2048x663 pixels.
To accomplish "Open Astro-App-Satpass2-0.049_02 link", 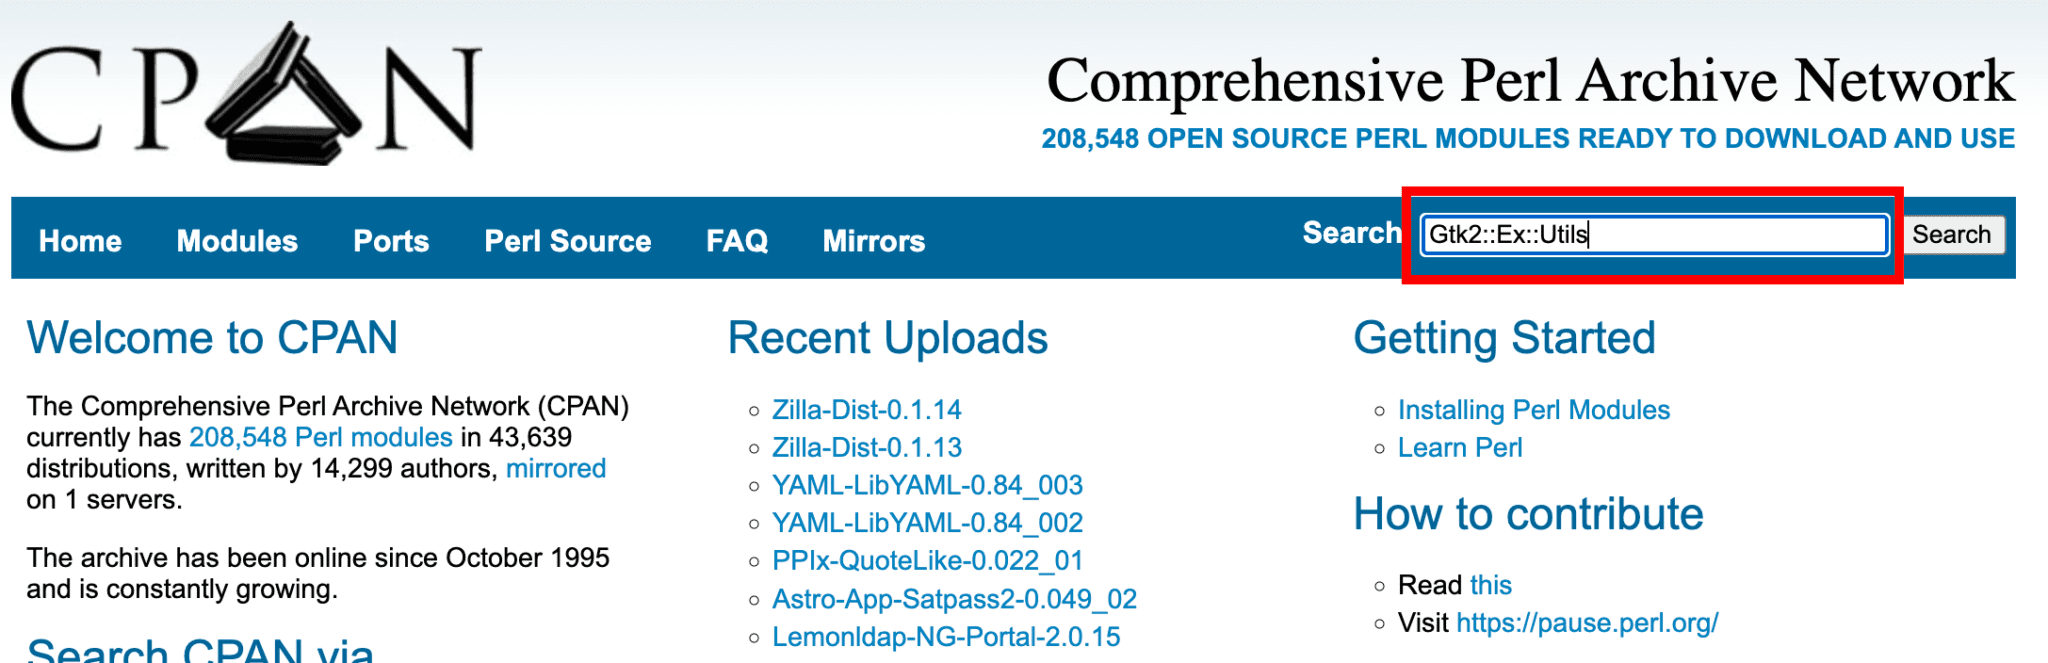I will 954,599.
